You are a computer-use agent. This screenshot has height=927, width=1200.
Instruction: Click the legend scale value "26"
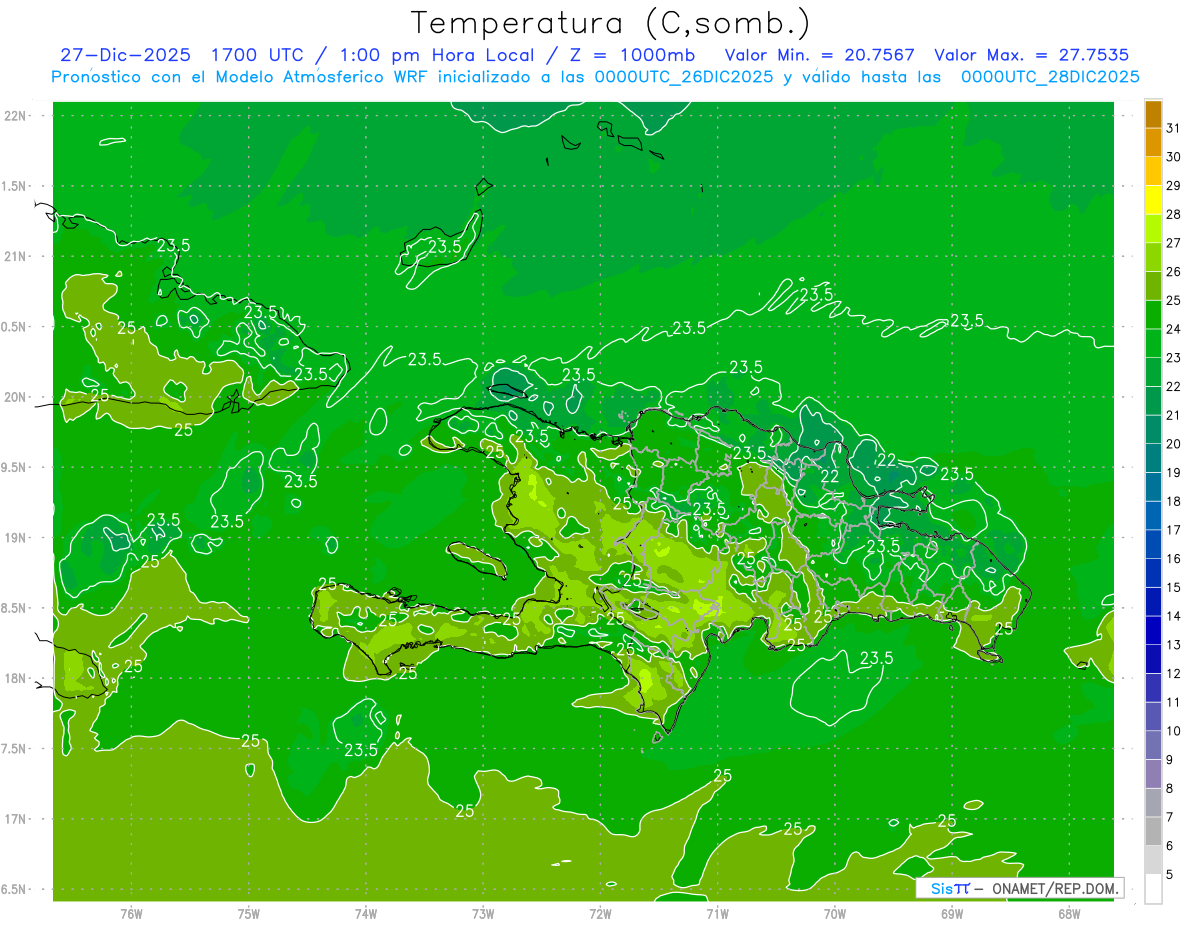pos(1174,272)
